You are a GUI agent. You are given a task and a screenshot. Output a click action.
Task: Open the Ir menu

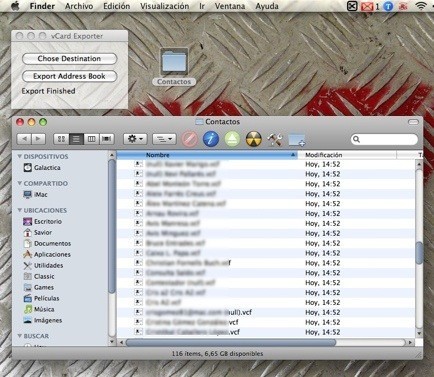pos(202,6)
